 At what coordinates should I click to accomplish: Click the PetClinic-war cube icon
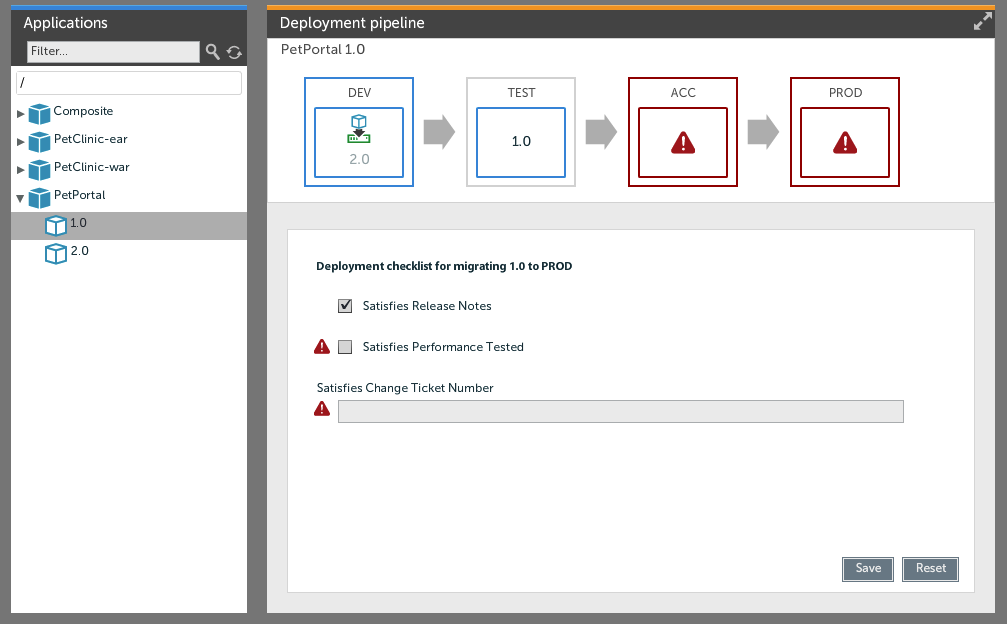click(39, 169)
